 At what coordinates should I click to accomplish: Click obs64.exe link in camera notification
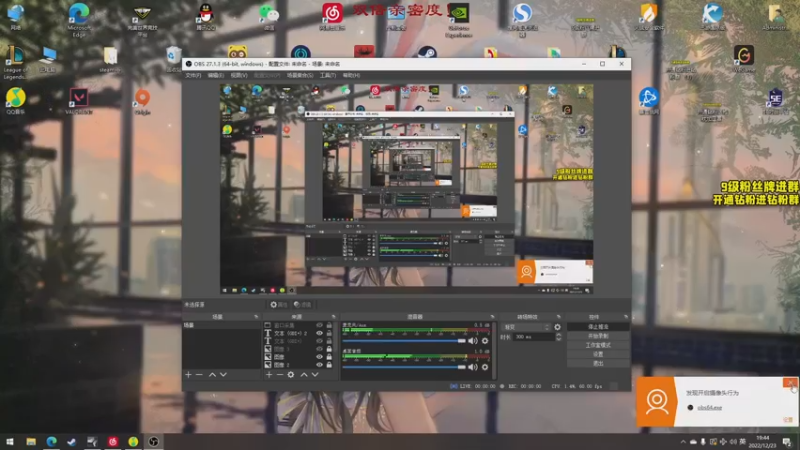click(710, 408)
